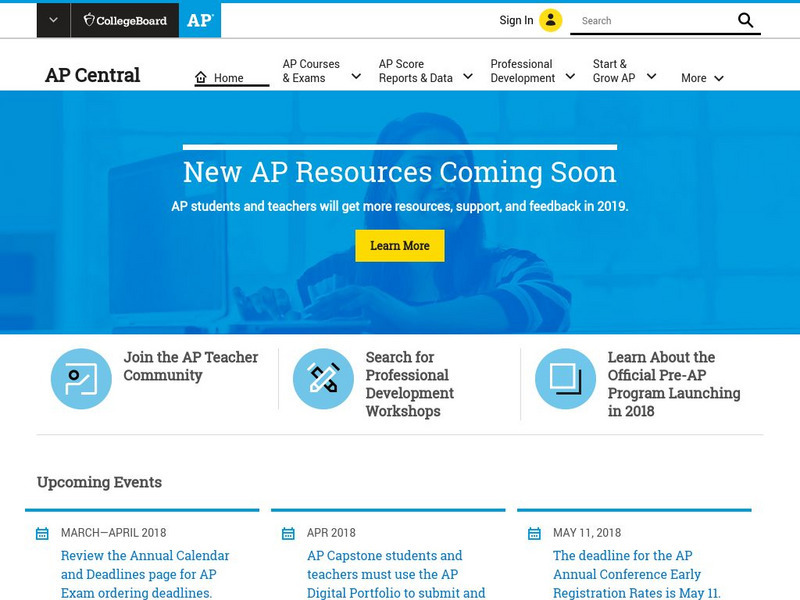Open the More menu label
The width and height of the screenshot is (800, 600).
[x=694, y=78]
